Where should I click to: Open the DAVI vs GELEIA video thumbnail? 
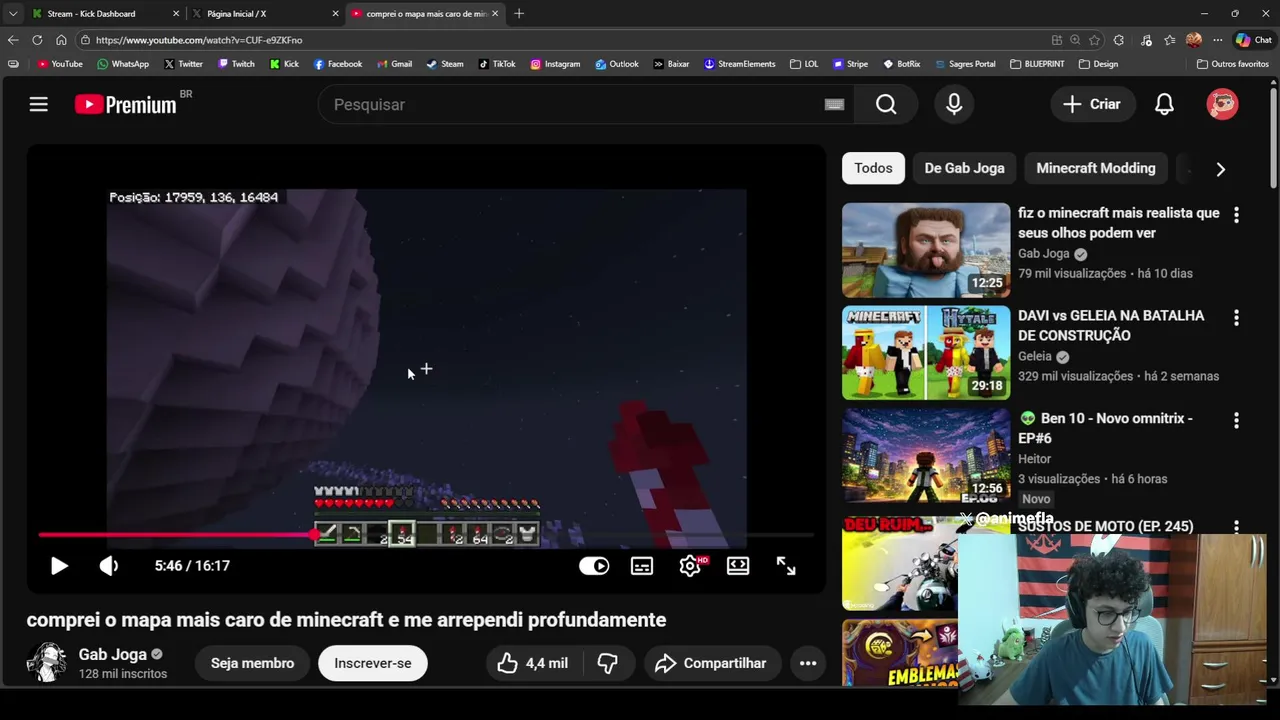coord(926,353)
